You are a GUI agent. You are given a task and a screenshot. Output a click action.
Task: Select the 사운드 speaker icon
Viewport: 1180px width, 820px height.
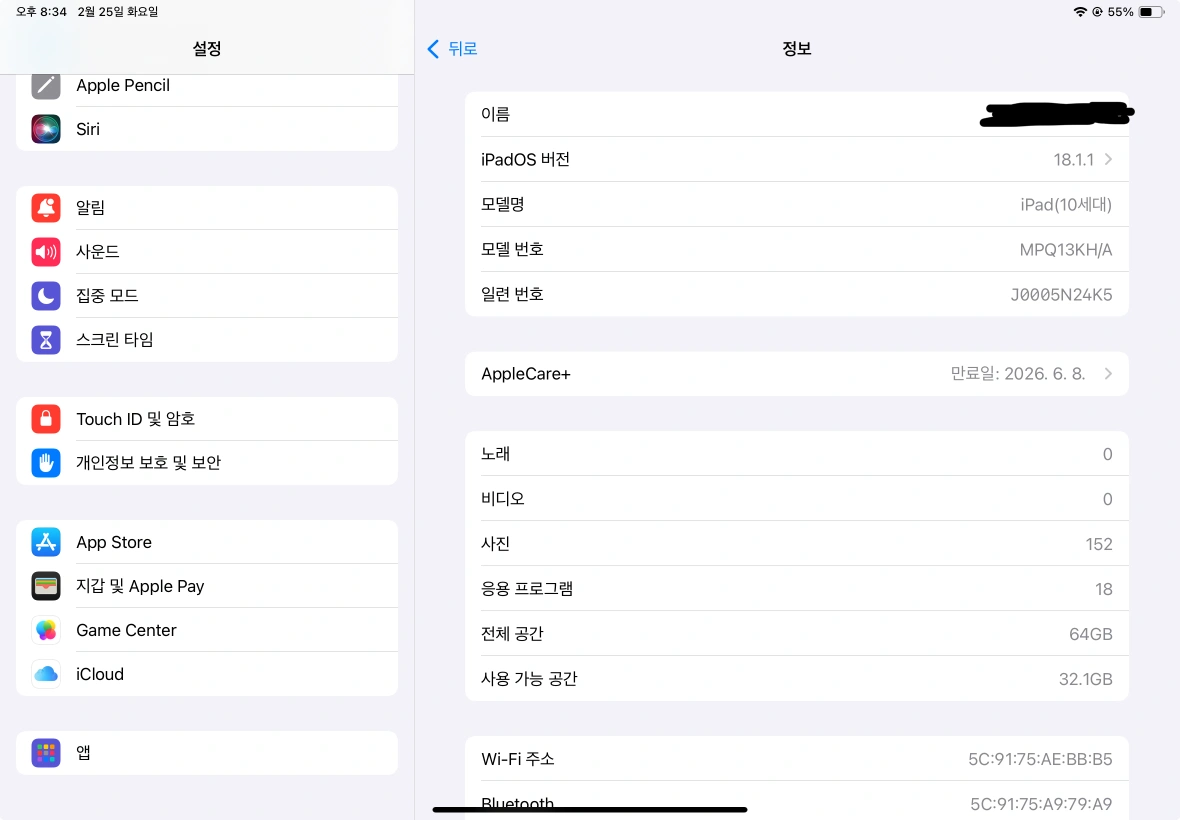[x=46, y=251]
